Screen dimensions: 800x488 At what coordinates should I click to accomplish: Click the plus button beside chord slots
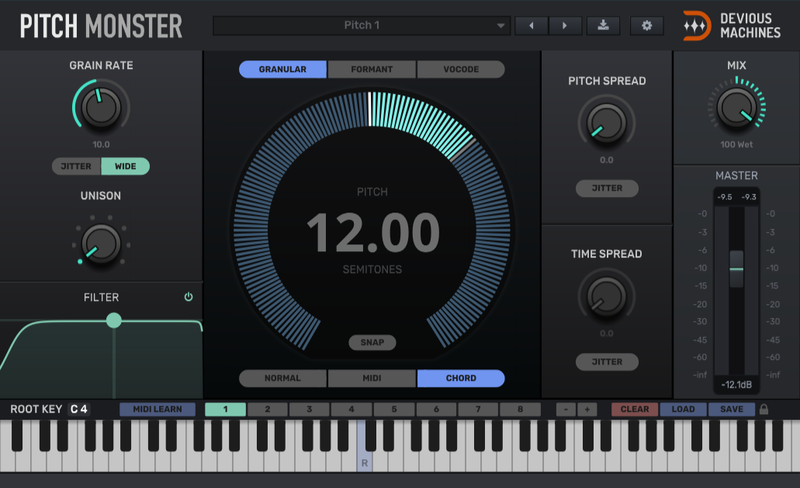point(587,409)
